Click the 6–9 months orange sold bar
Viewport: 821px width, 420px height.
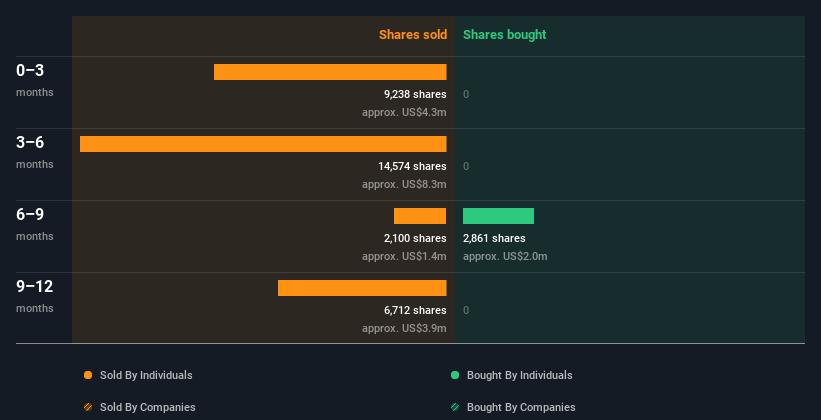(420, 216)
